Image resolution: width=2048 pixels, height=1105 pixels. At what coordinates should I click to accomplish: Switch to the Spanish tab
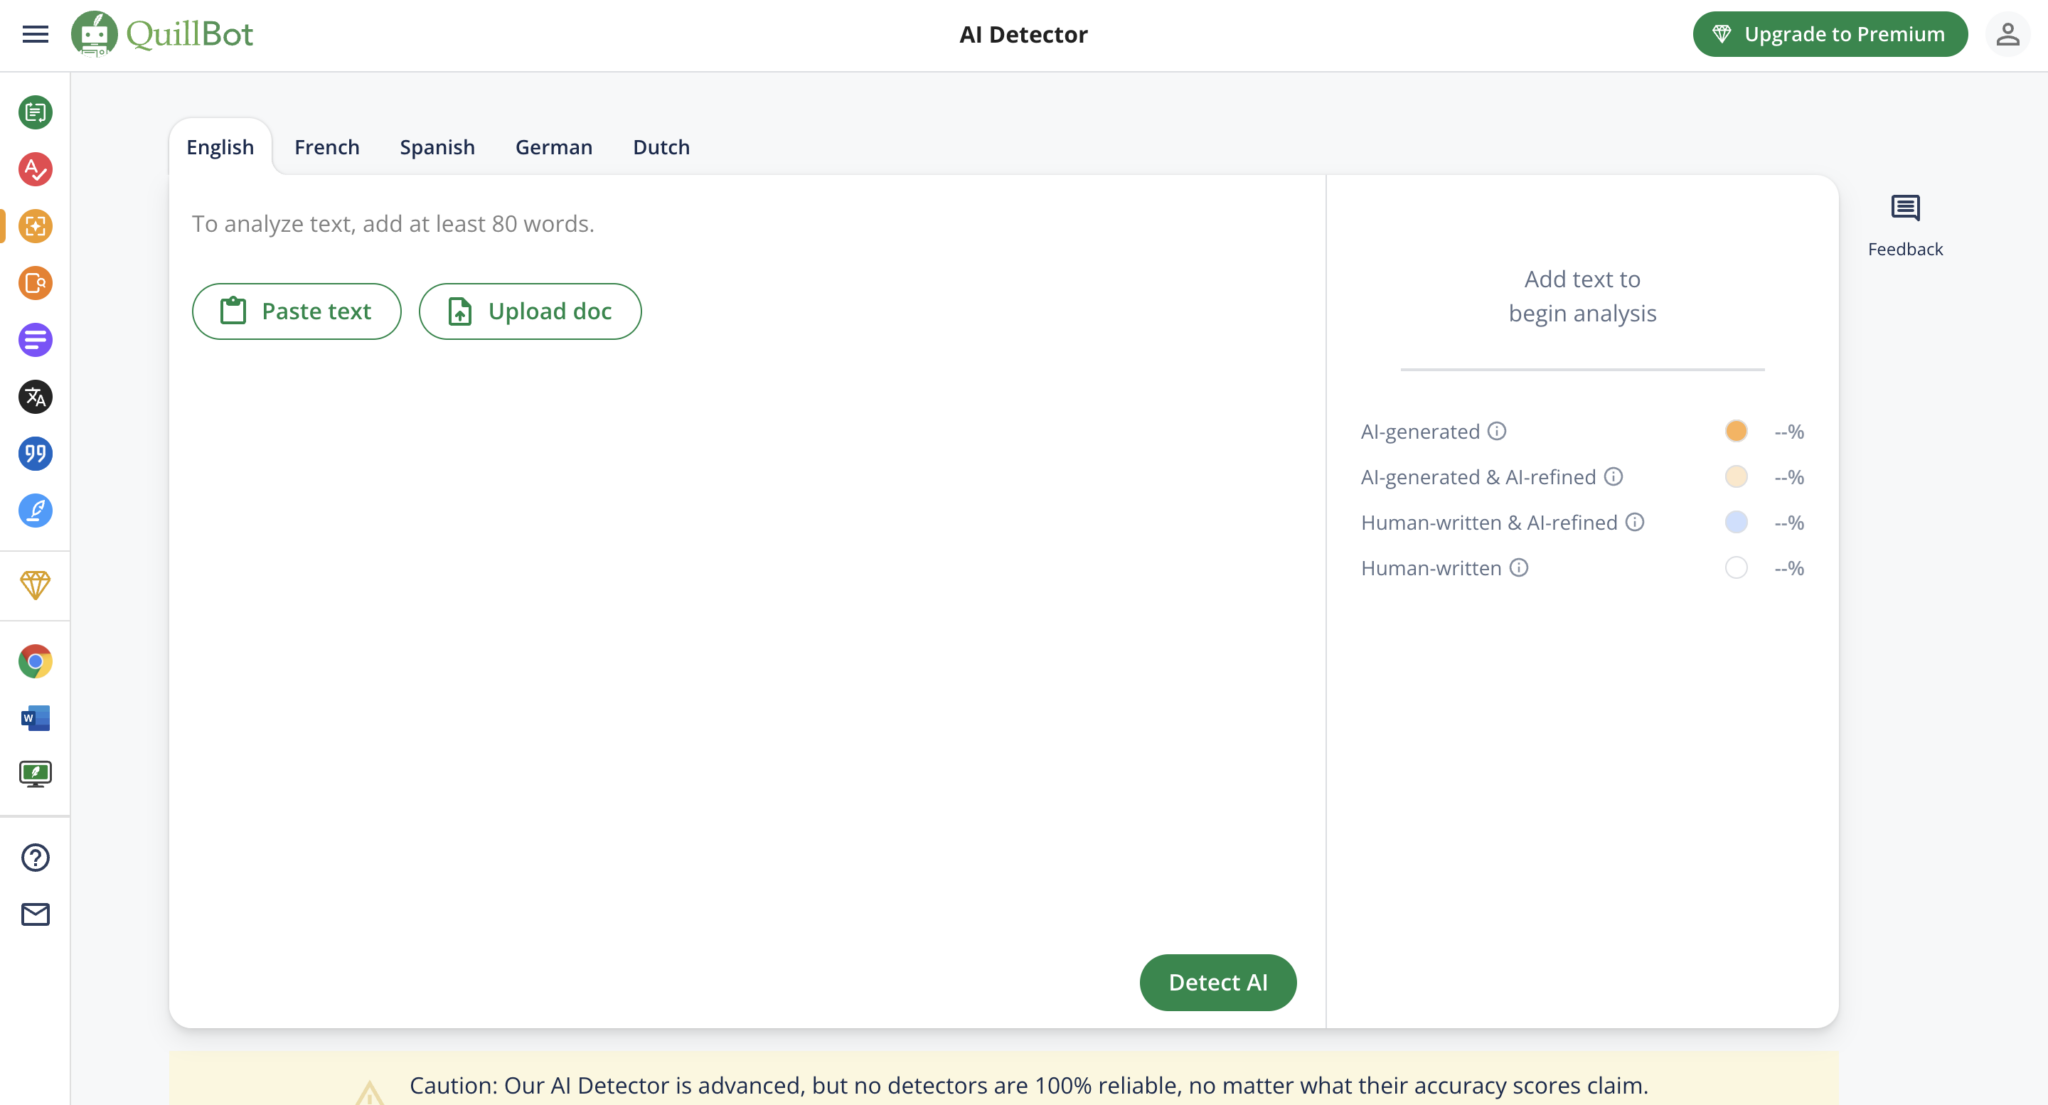[x=437, y=147]
